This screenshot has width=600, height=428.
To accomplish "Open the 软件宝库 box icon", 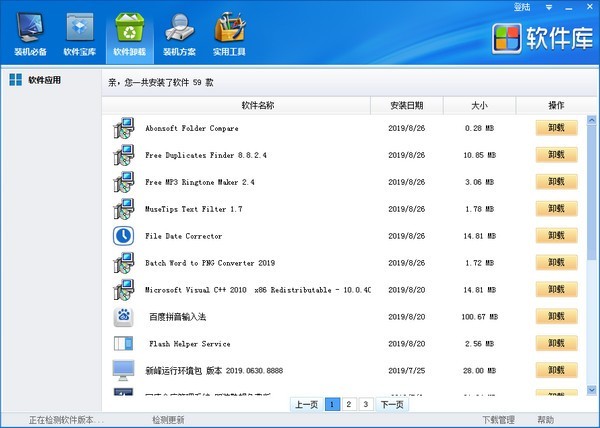I will point(80,28).
